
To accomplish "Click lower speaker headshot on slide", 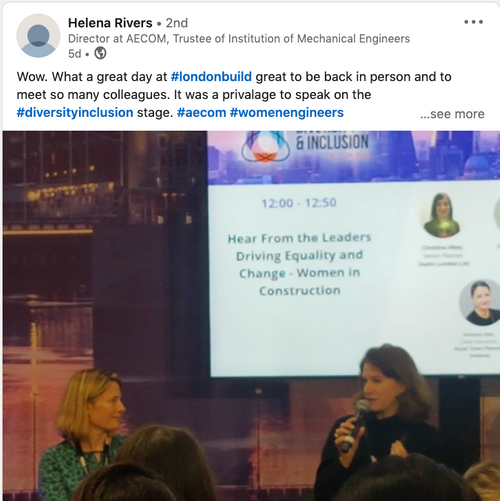I will (x=480, y=303).
